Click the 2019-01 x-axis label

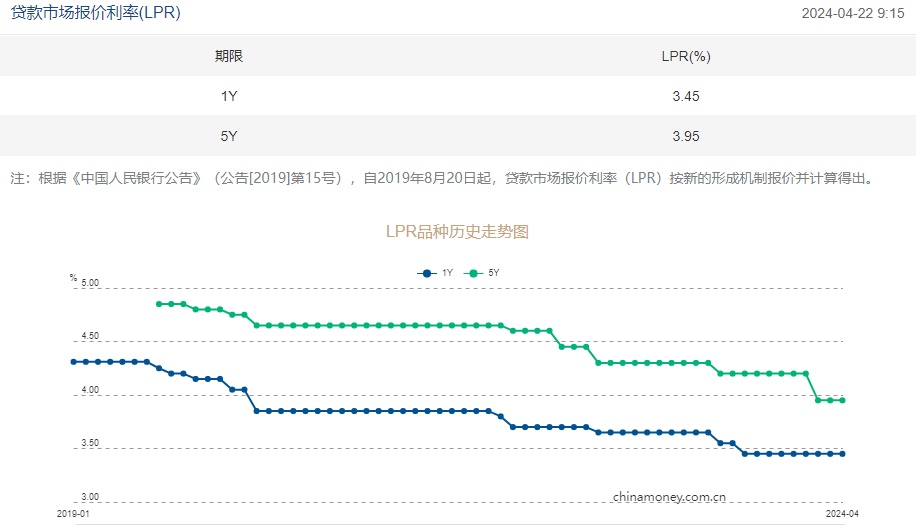73,513
